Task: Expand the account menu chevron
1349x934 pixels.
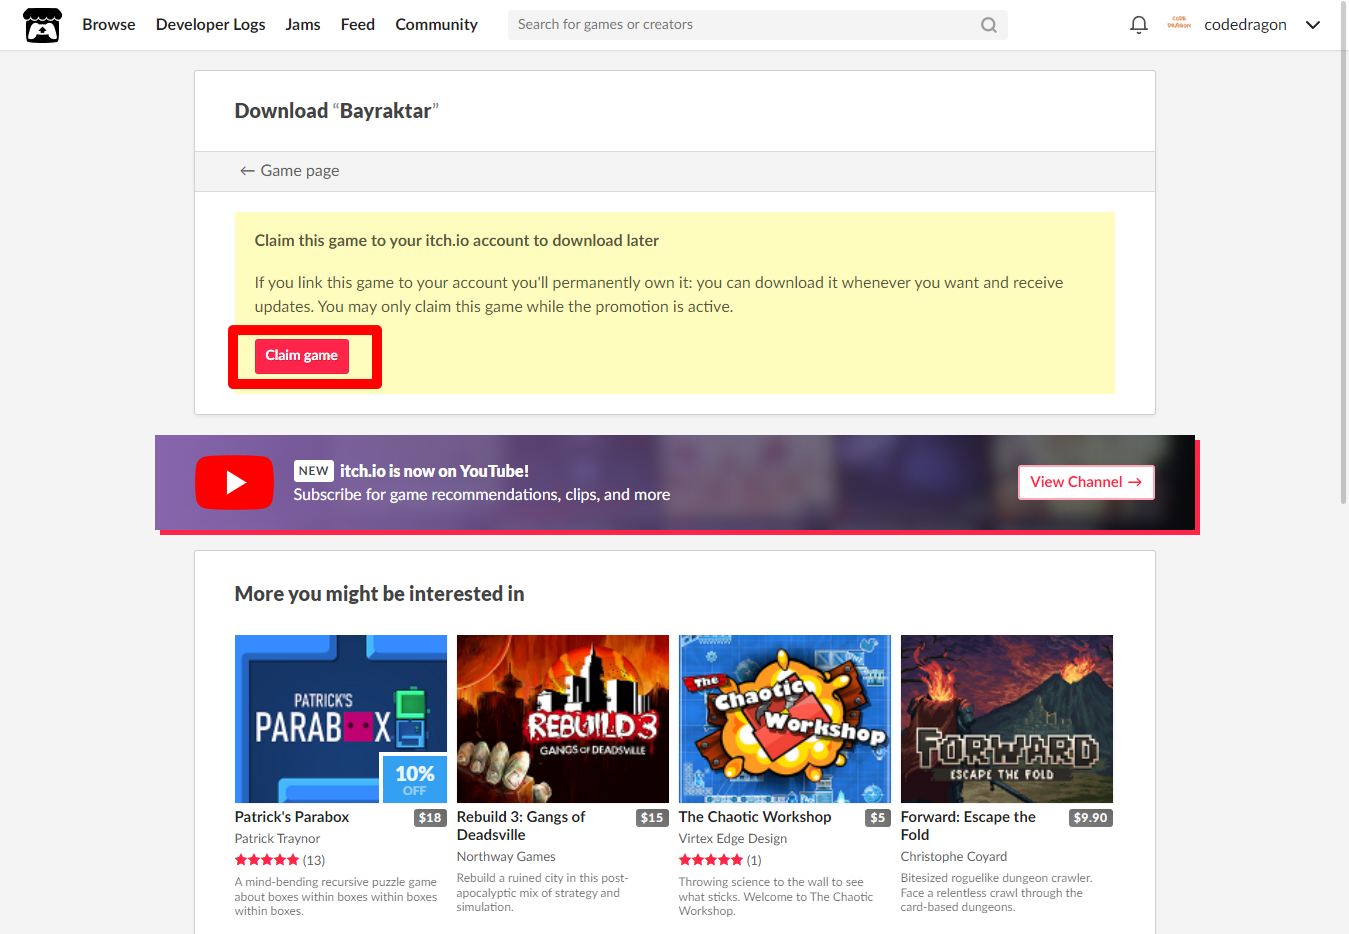Action: click(1313, 25)
